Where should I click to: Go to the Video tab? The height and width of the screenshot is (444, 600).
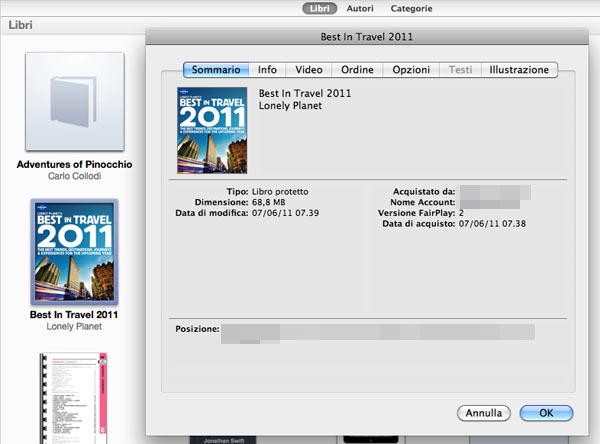pyautogui.click(x=309, y=70)
